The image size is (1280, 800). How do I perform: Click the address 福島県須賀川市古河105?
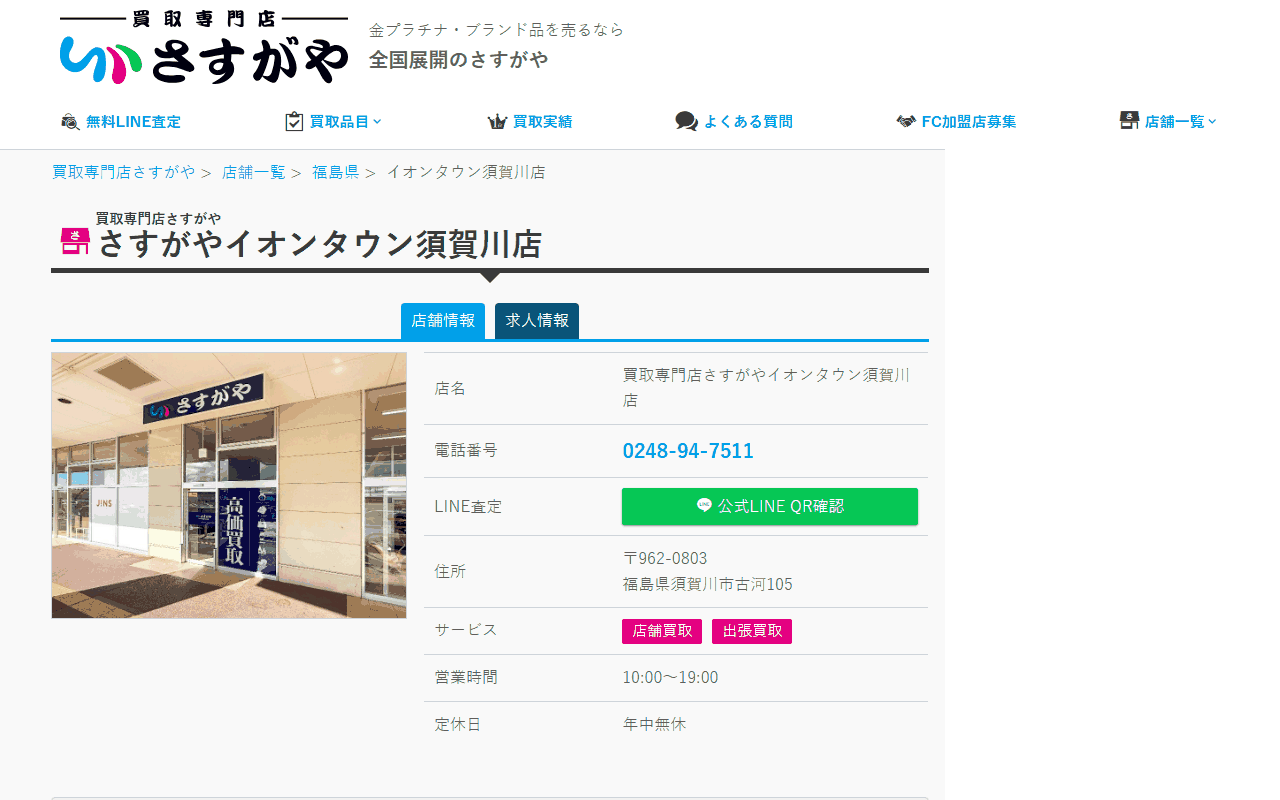(x=708, y=584)
